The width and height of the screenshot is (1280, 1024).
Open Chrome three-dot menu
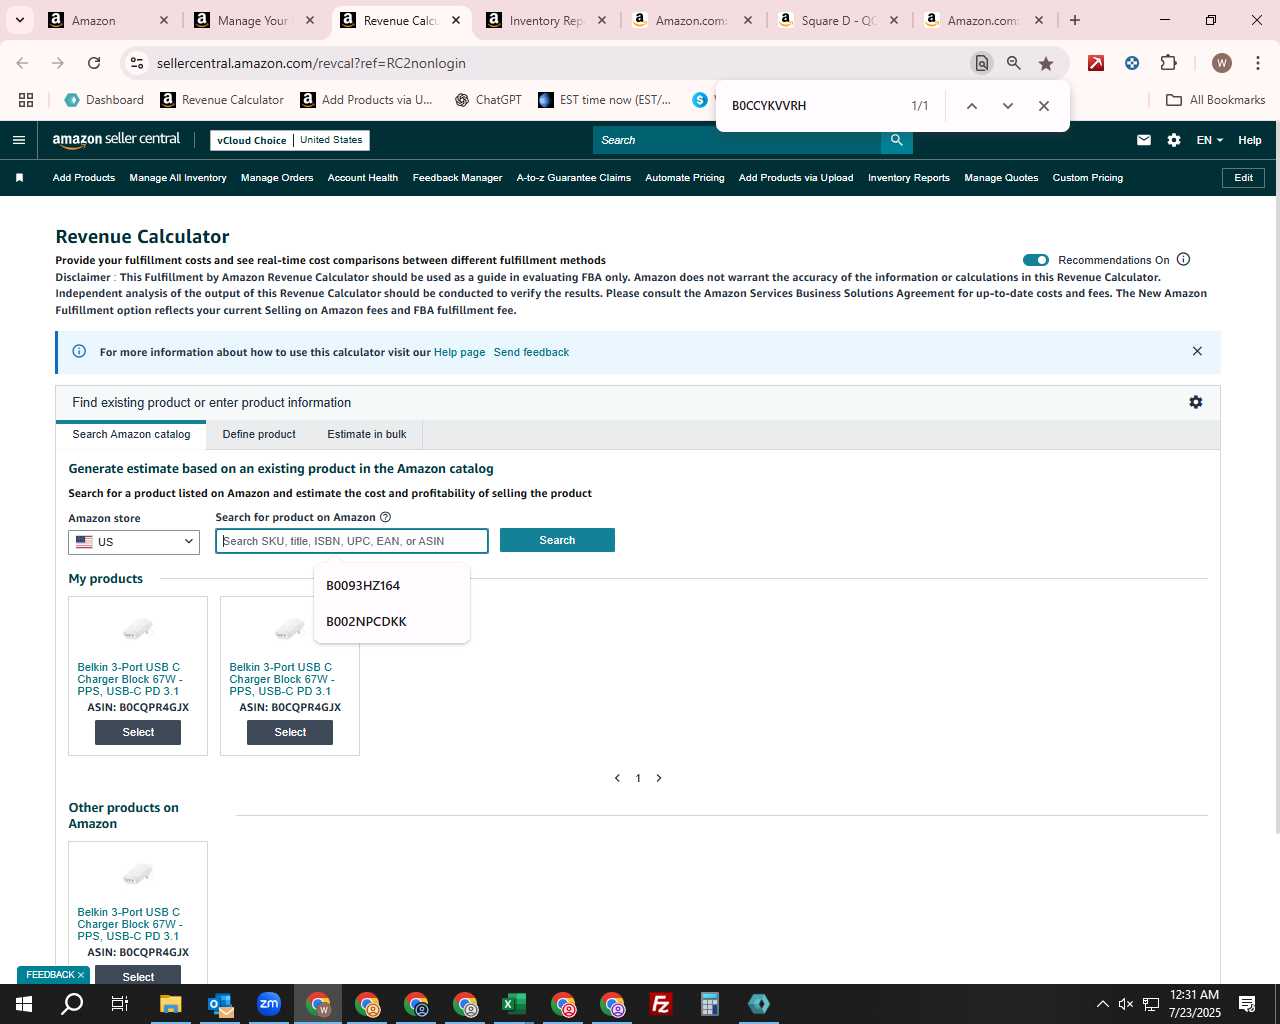tap(1257, 63)
